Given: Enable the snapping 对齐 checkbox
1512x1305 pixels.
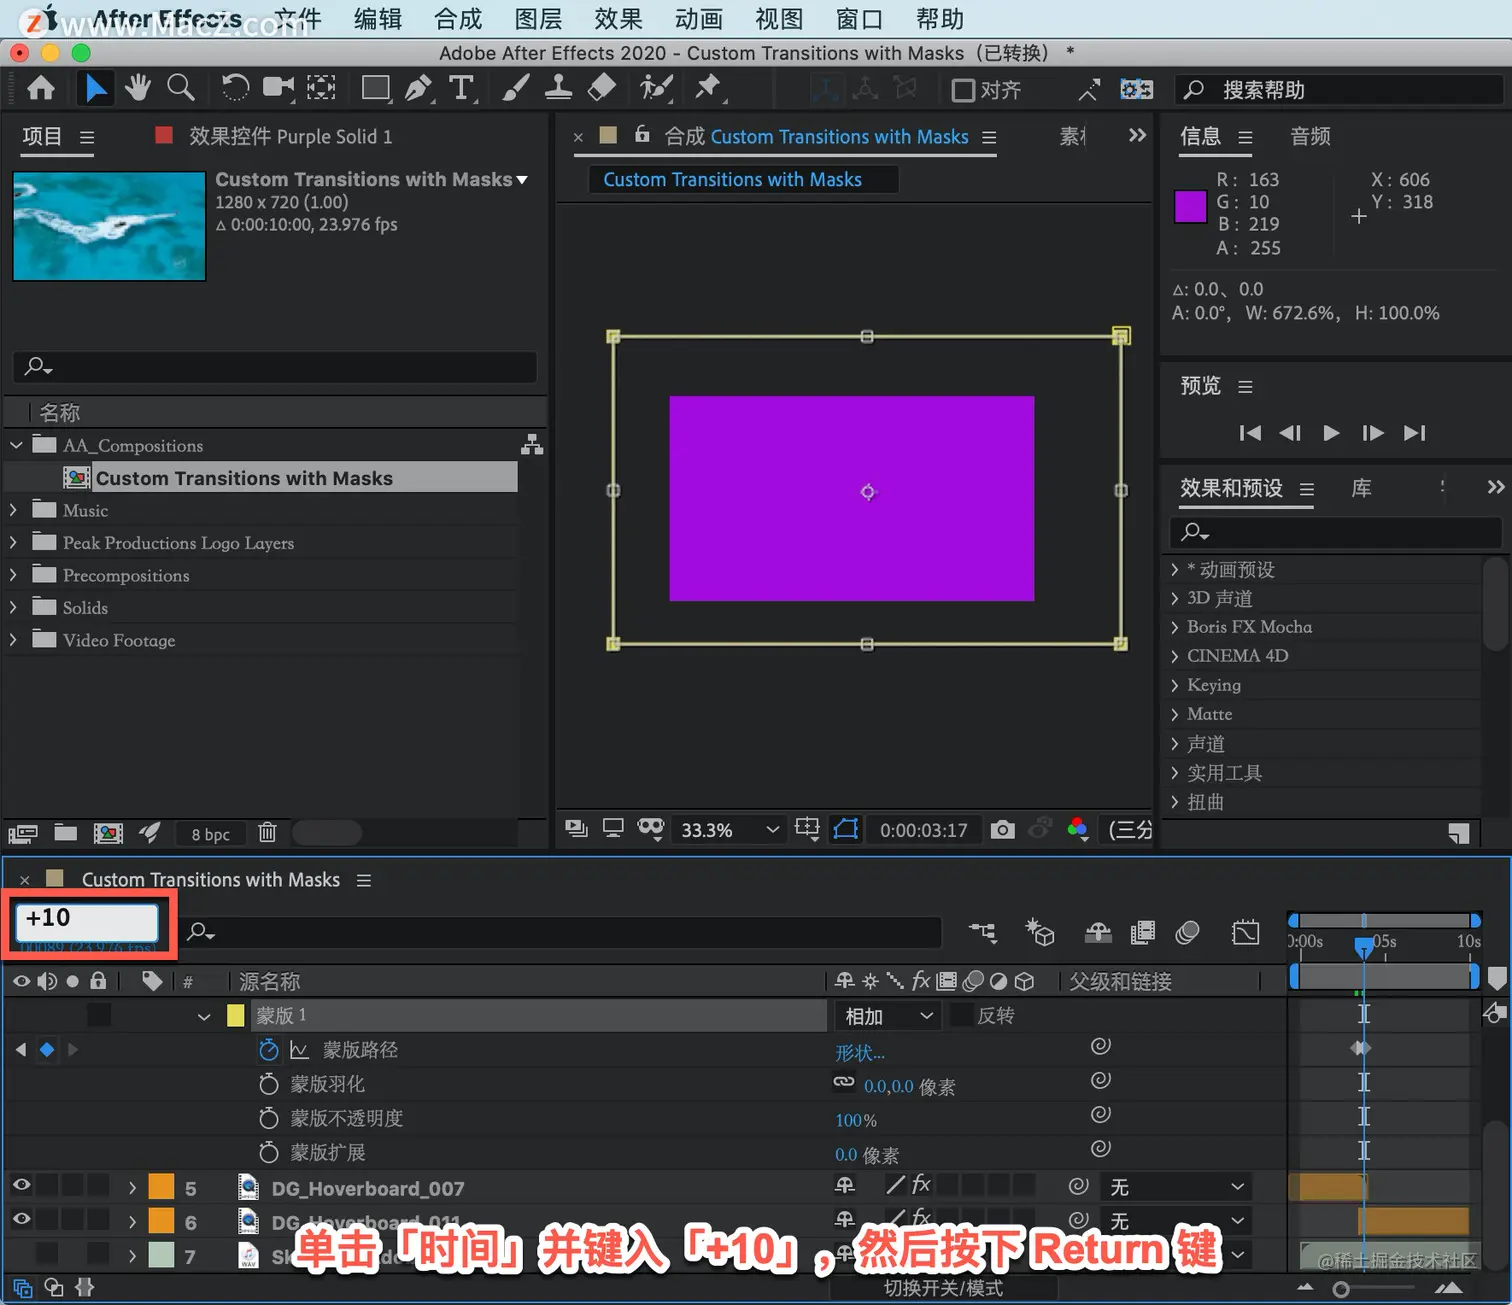Looking at the screenshot, I should tap(963, 90).
